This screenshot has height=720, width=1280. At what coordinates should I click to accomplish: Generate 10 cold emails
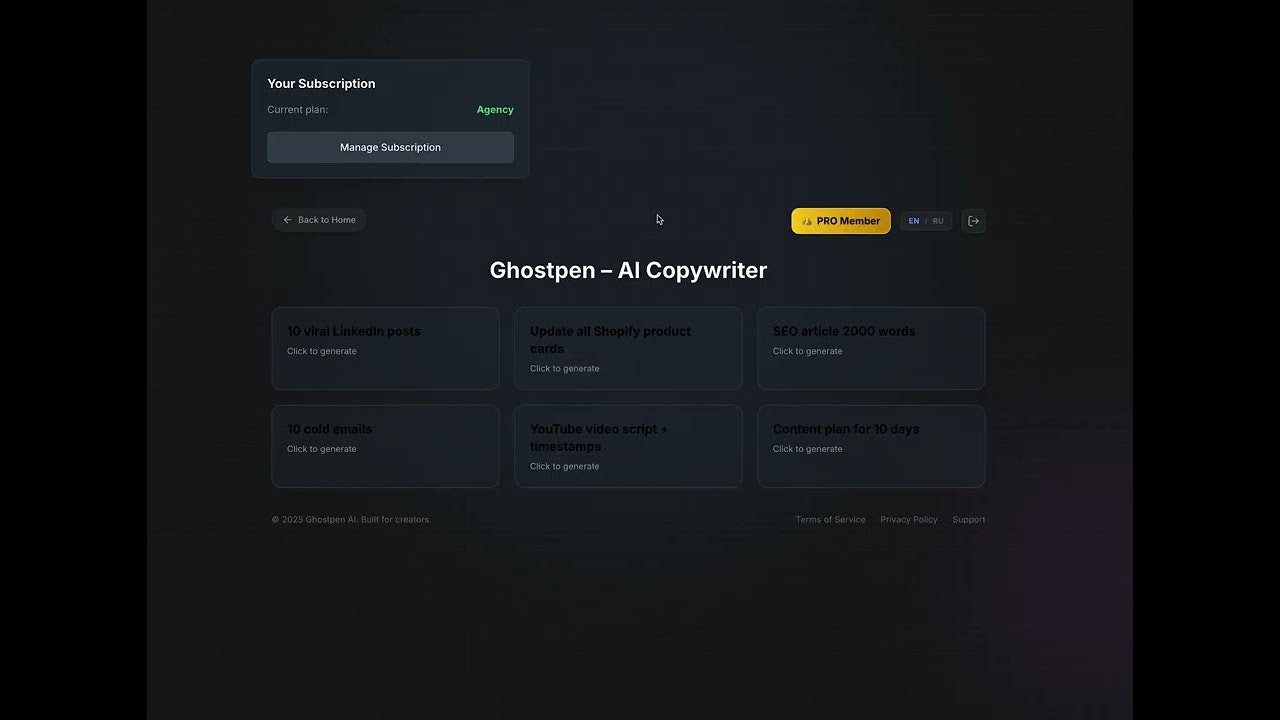pyautogui.click(x=385, y=446)
